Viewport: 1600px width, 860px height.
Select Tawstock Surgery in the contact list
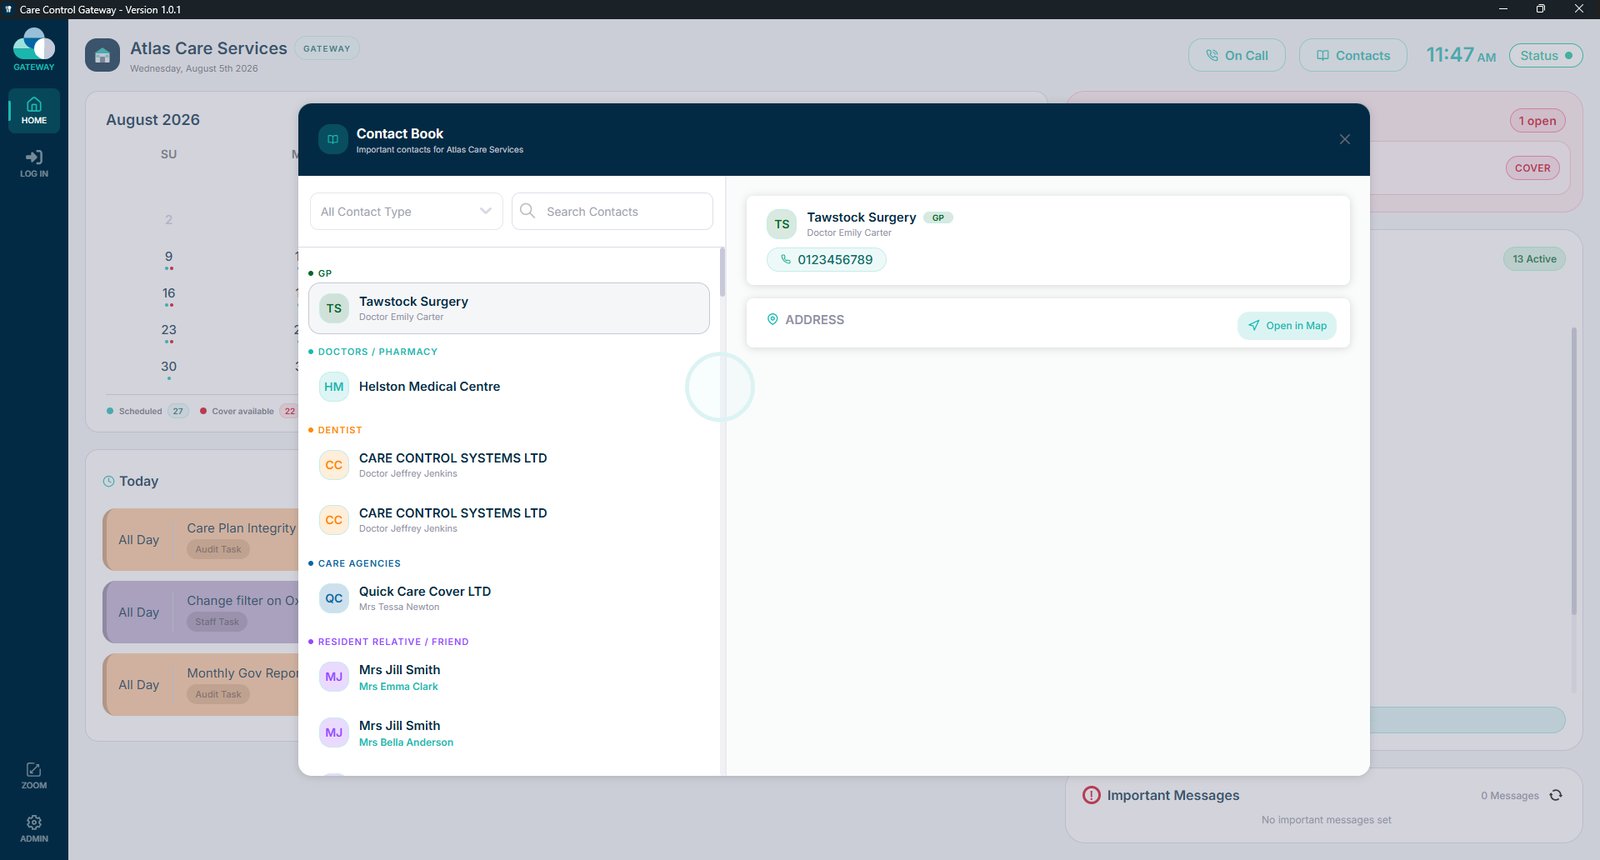click(509, 308)
